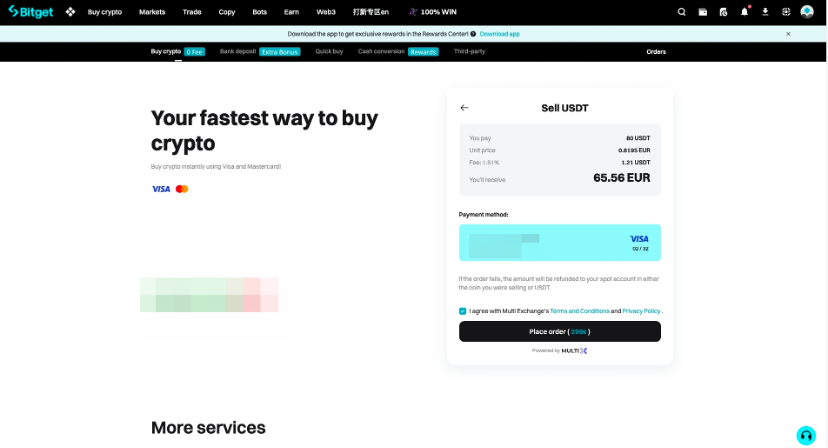Open the Web3 menu
Image resolution: width=828 pixels, height=448 pixels.
[x=326, y=12]
